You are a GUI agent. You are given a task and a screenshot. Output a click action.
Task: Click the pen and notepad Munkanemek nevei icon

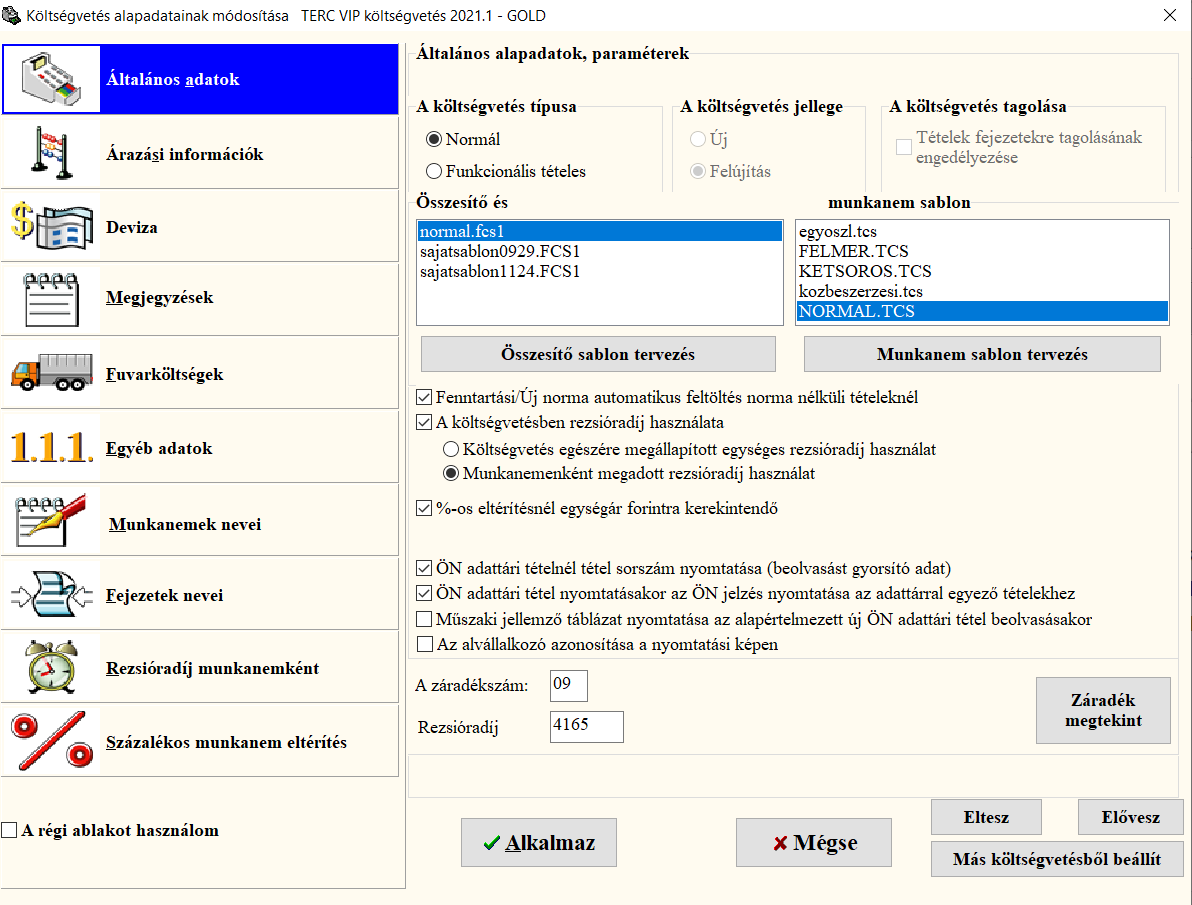click(x=51, y=521)
